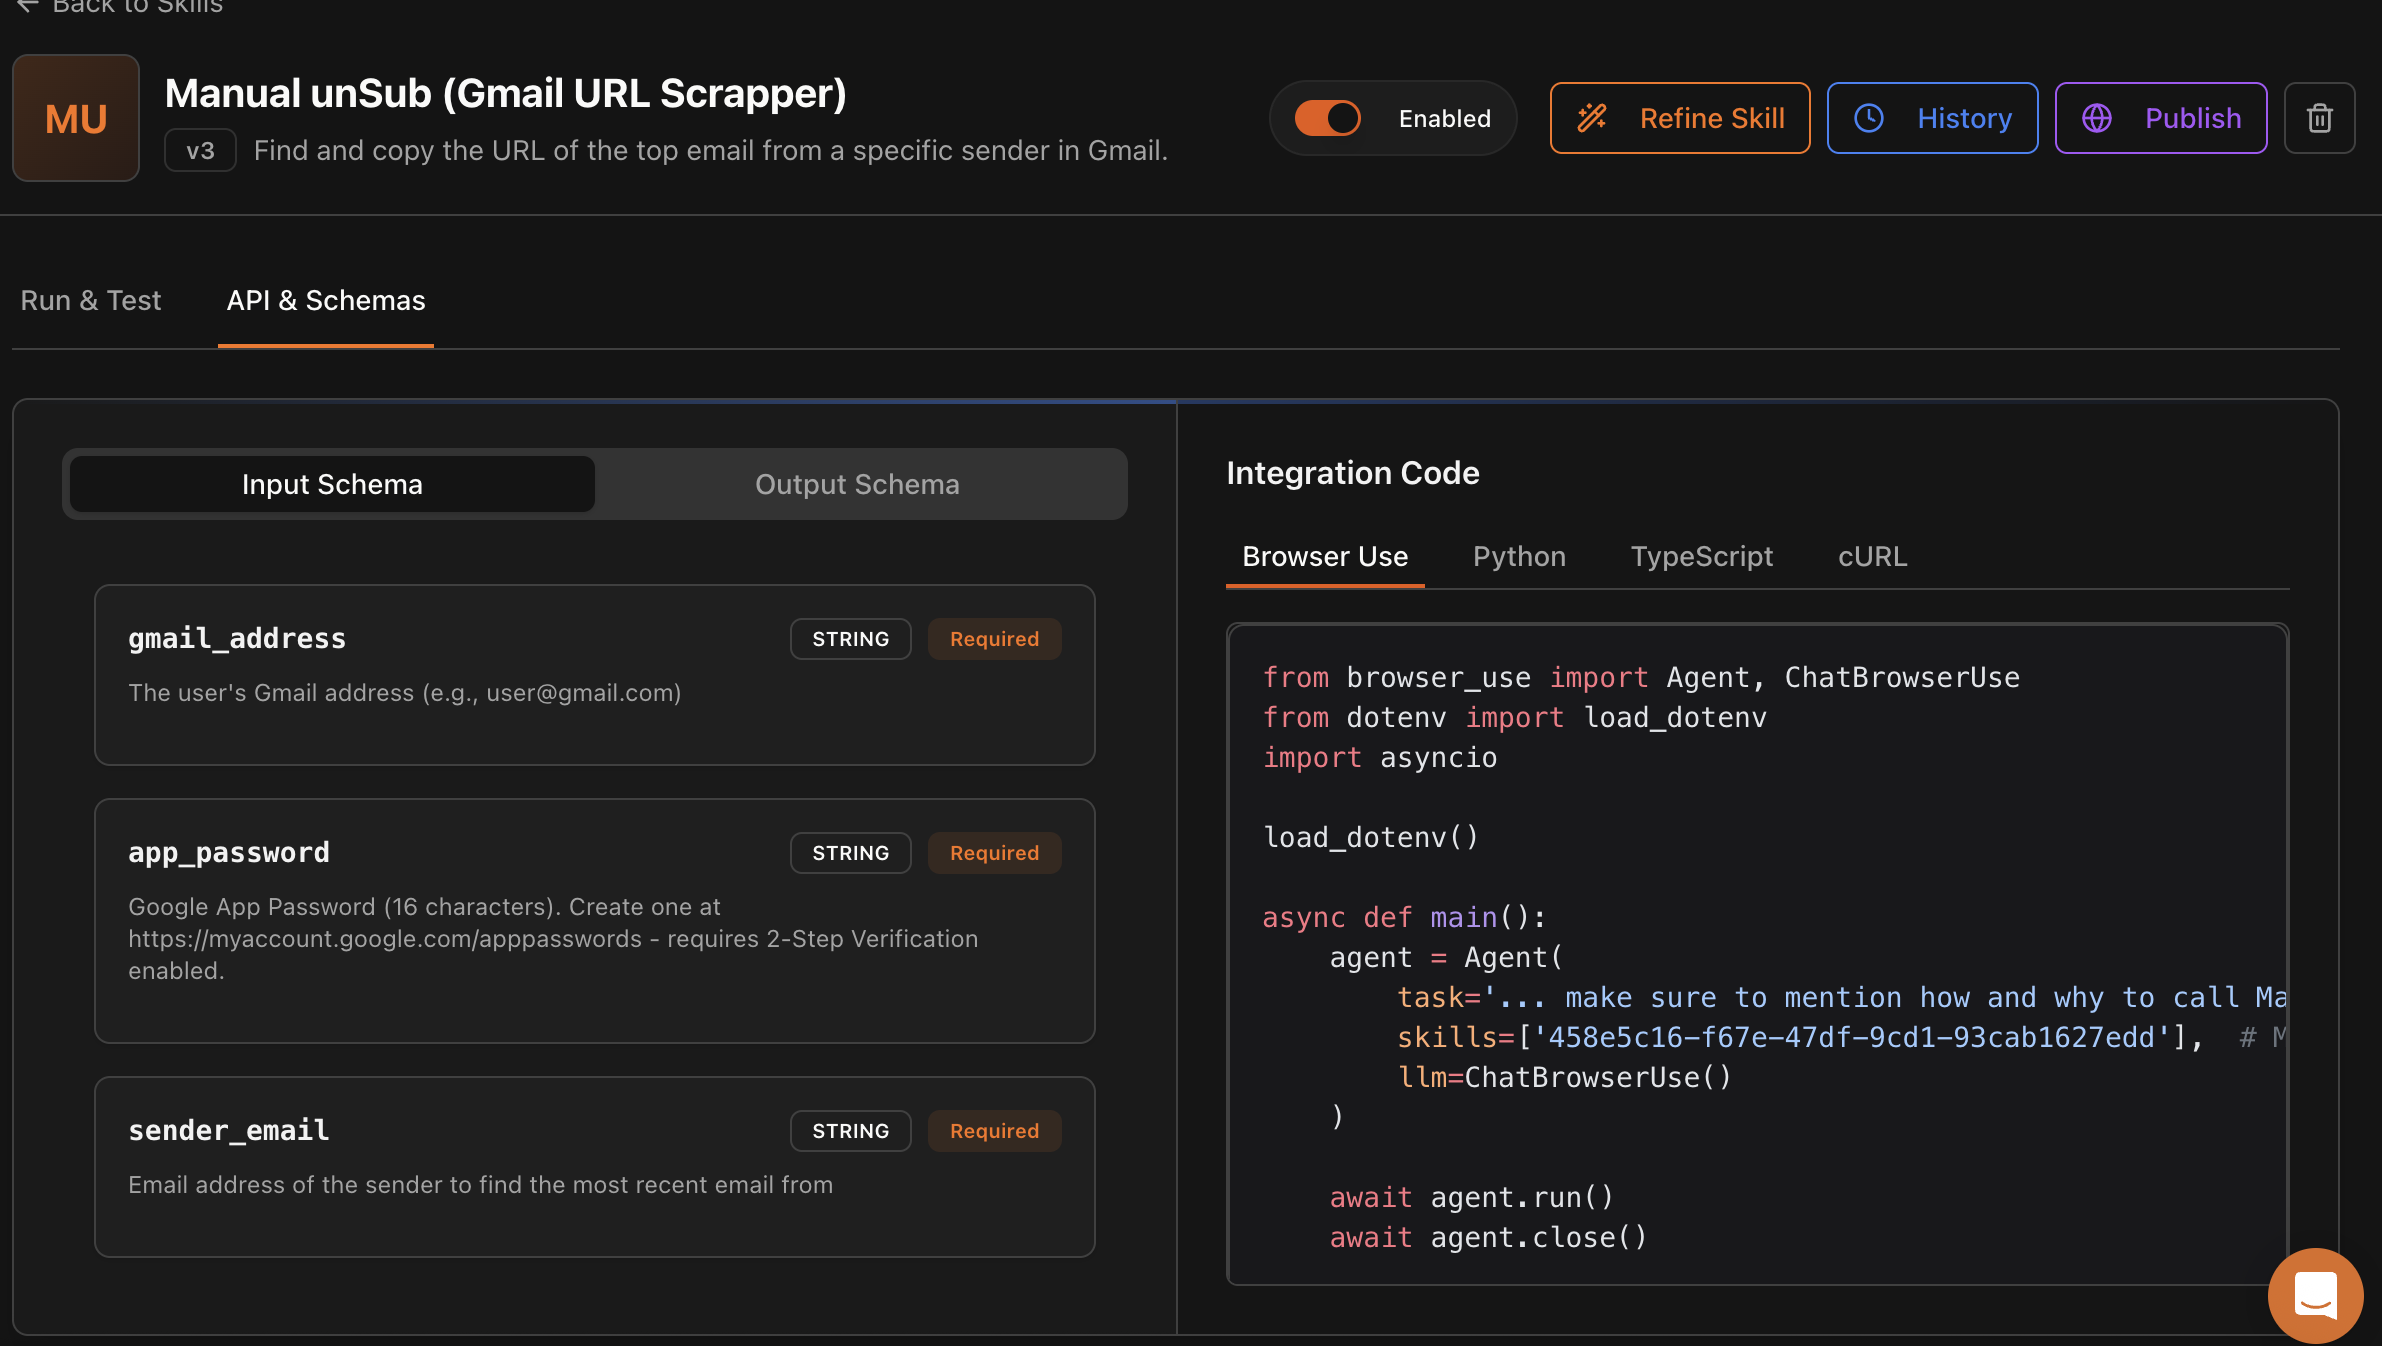This screenshot has height=1346, width=2382.
Task: Delete skill with the trash icon
Action: coord(2319,118)
